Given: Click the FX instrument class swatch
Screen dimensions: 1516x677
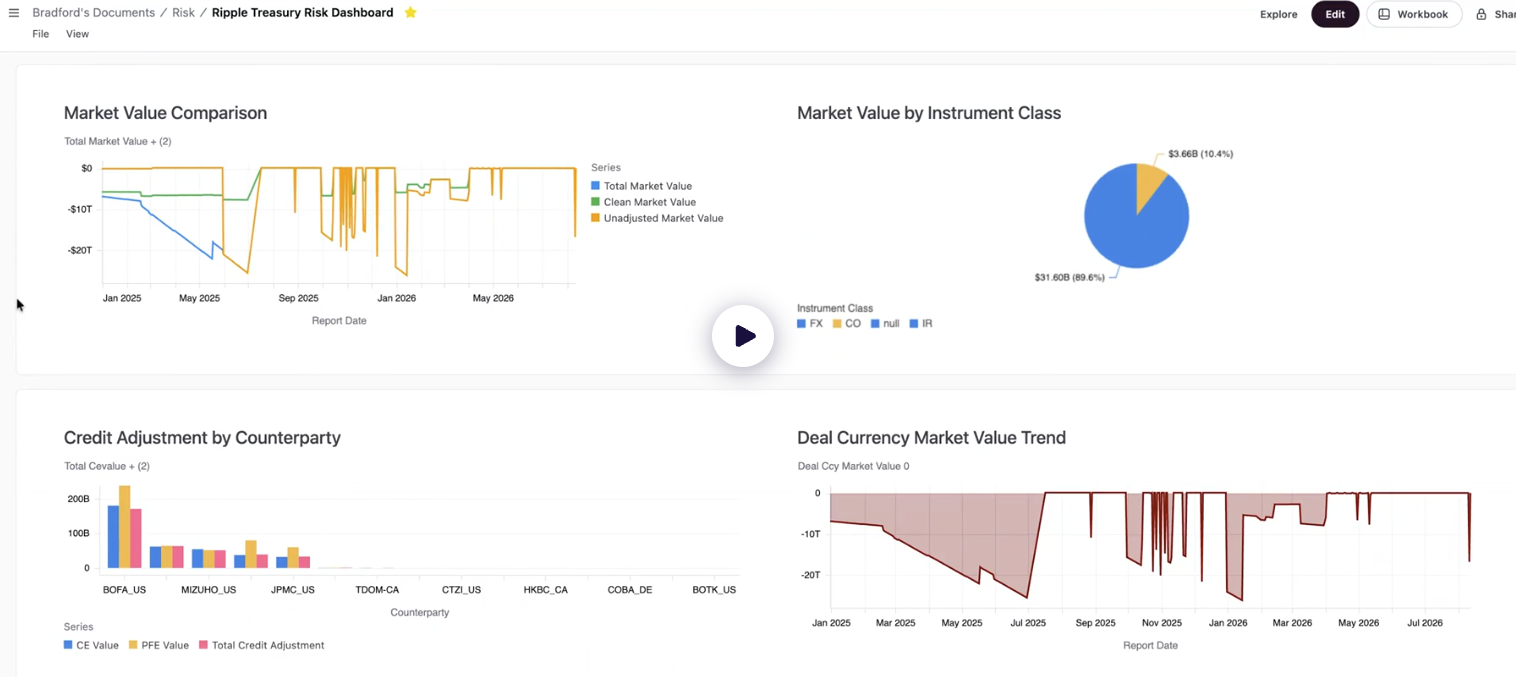Looking at the screenshot, I should pyautogui.click(x=802, y=324).
